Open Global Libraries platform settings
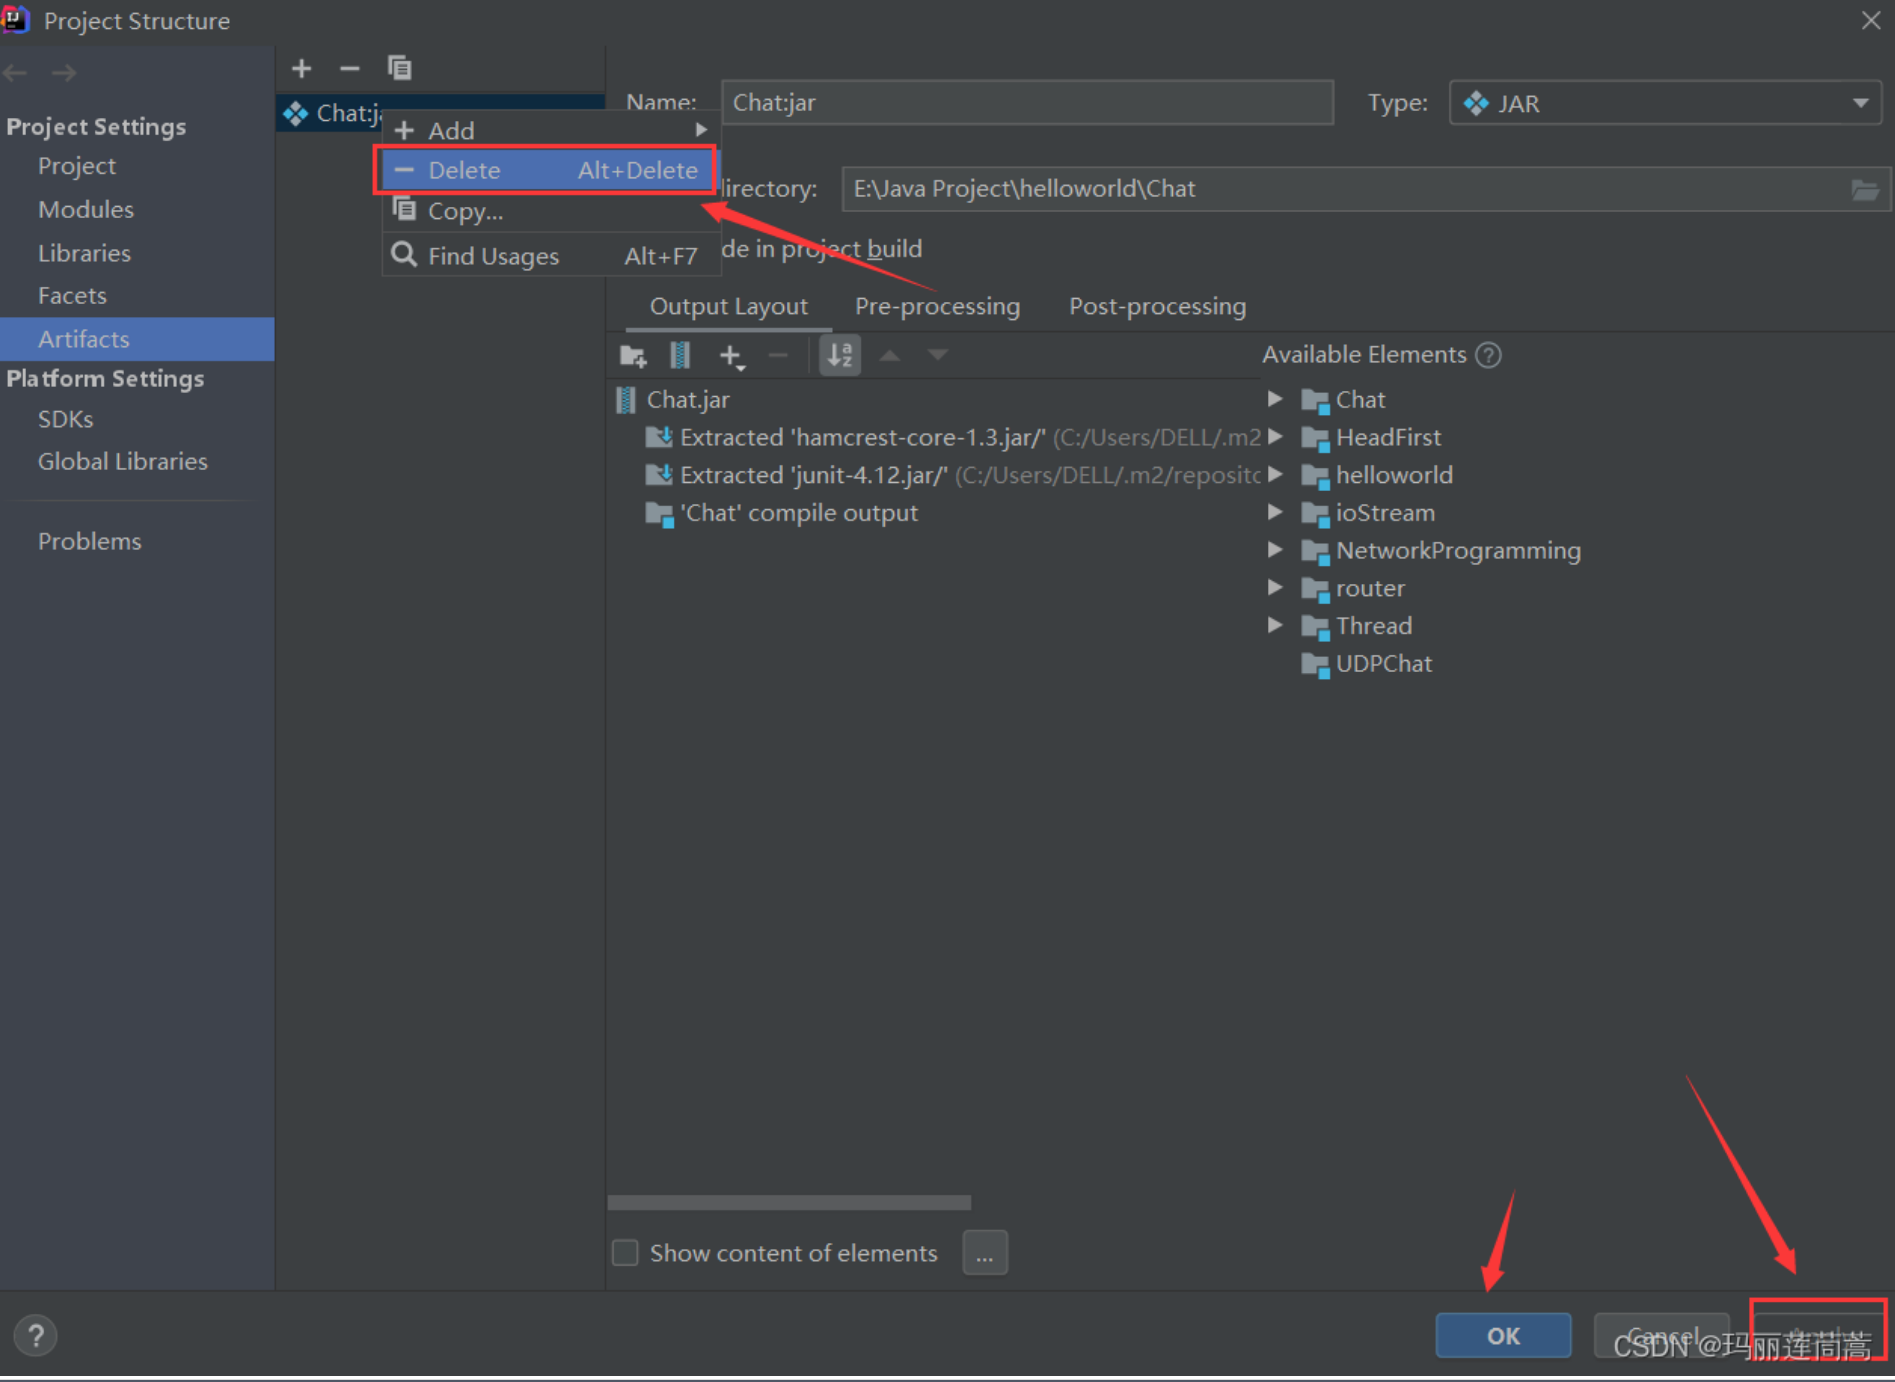This screenshot has width=1895, height=1382. (x=123, y=461)
